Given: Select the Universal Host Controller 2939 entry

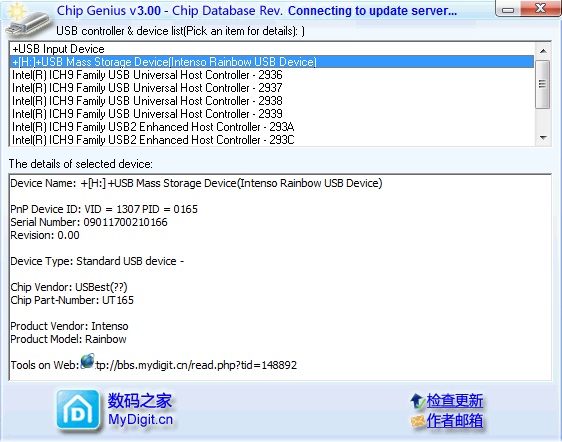Looking at the screenshot, I should [272, 114].
